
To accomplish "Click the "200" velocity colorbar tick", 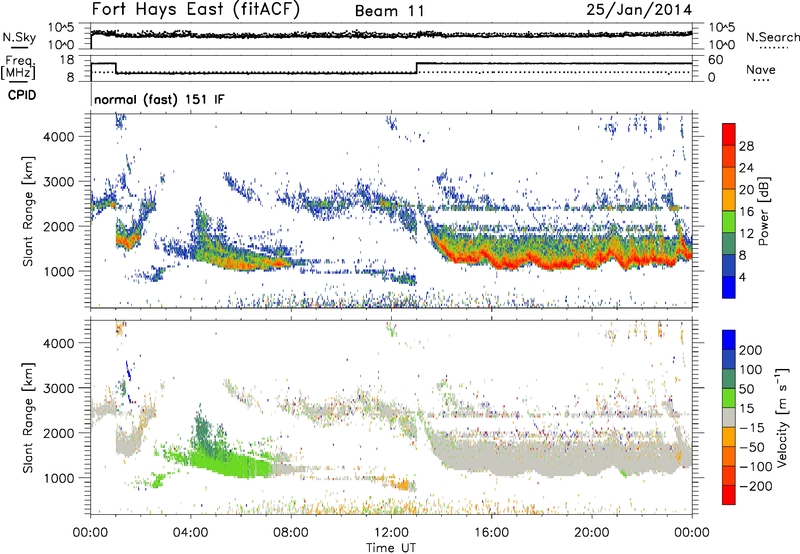I will 751,350.
